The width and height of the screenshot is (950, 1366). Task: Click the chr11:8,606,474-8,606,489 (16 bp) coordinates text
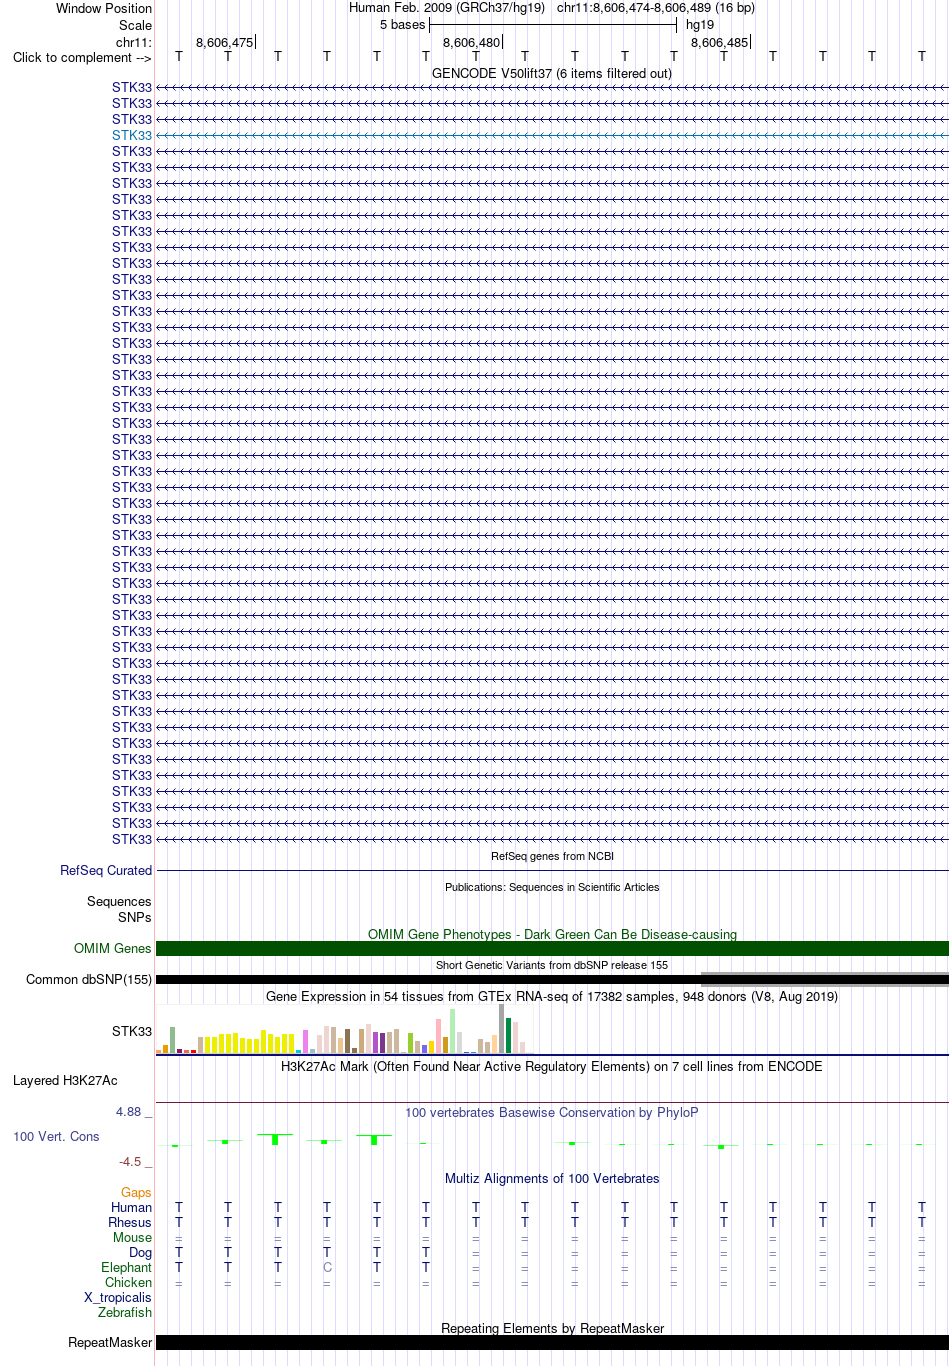tap(656, 7)
